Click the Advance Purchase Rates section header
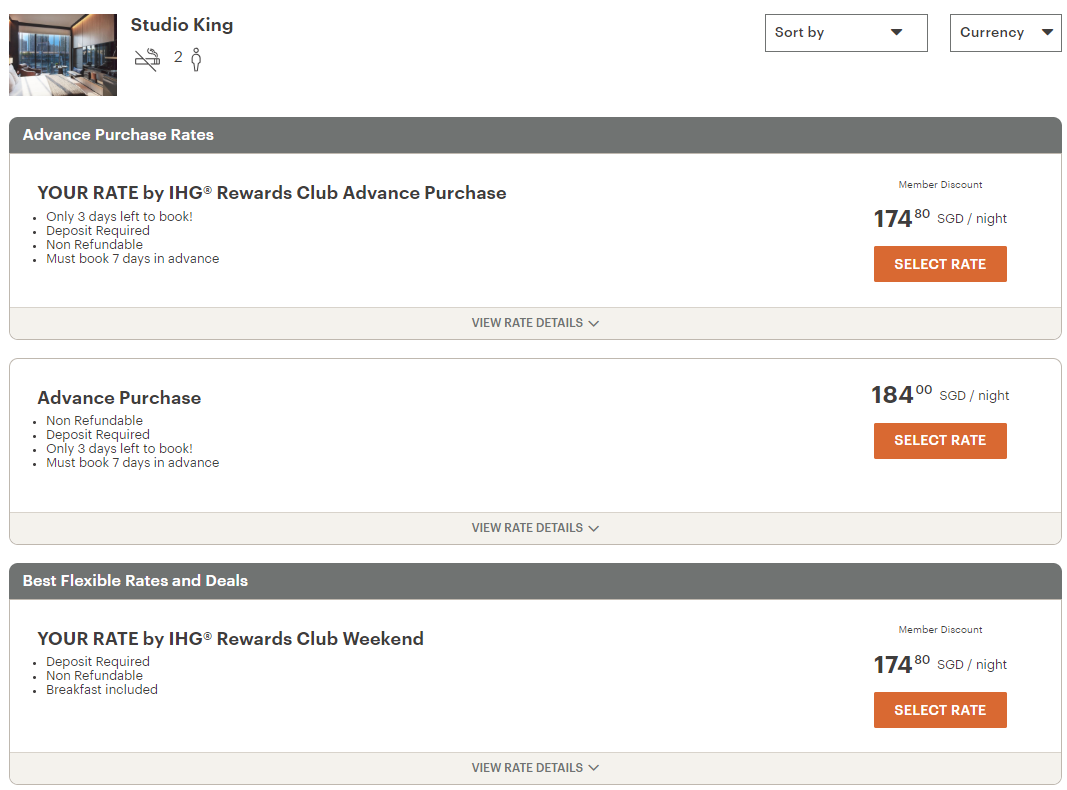Screen dimensions: 1067x790 pyautogui.click(x=118, y=135)
